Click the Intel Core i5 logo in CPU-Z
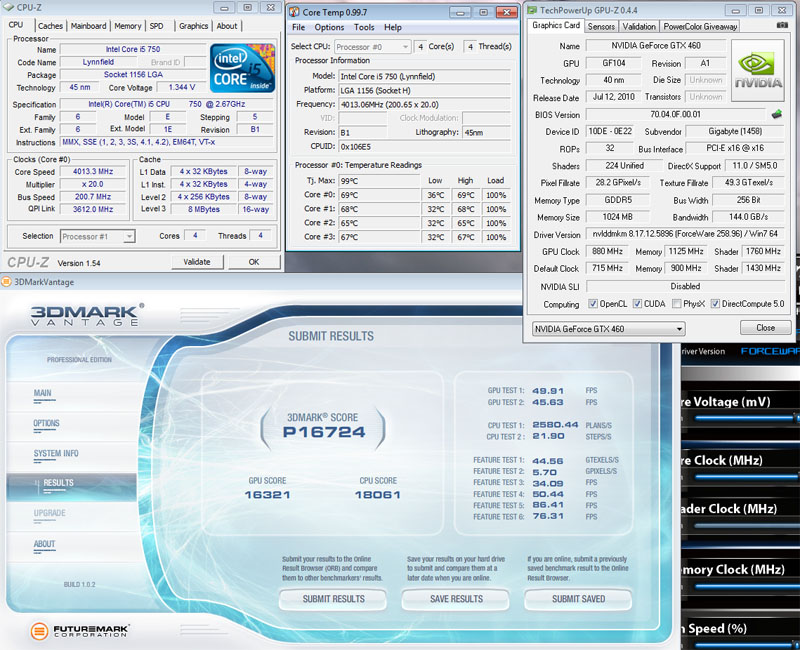The image size is (800, 650). (242, 68)
